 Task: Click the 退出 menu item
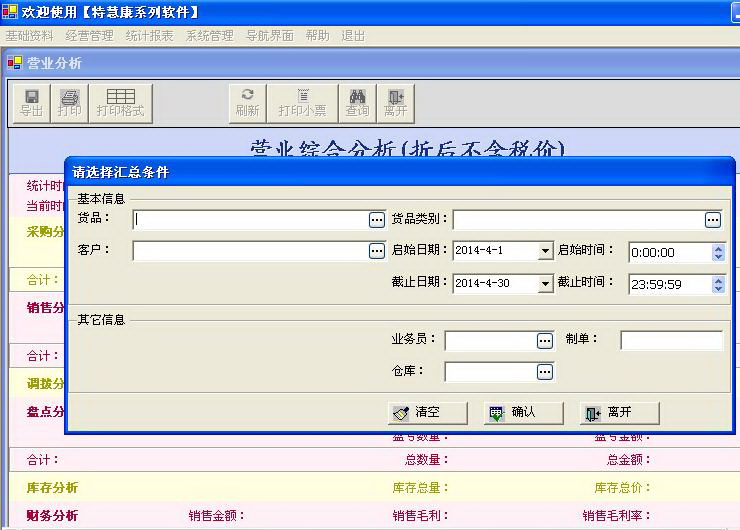click(x=353, y=36)
